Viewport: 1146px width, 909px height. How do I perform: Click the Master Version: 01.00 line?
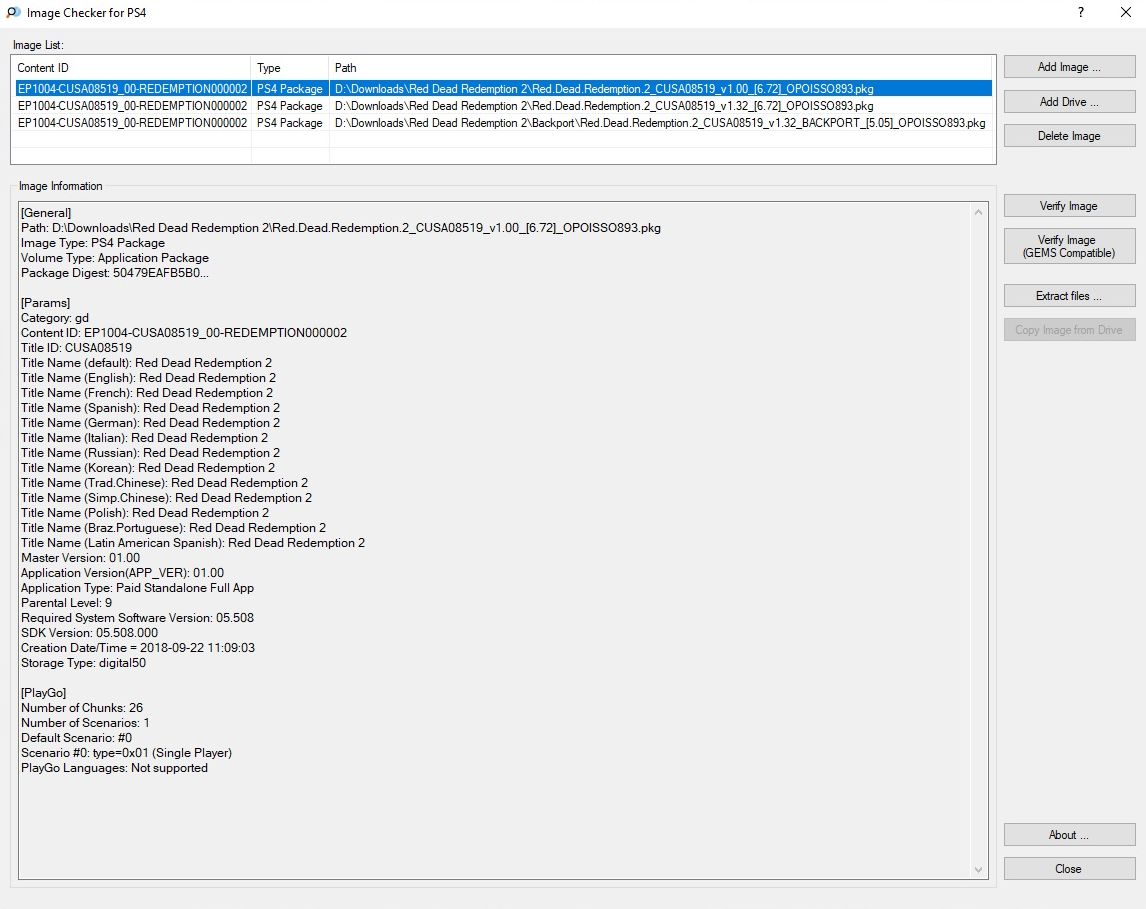pos(80,558)
